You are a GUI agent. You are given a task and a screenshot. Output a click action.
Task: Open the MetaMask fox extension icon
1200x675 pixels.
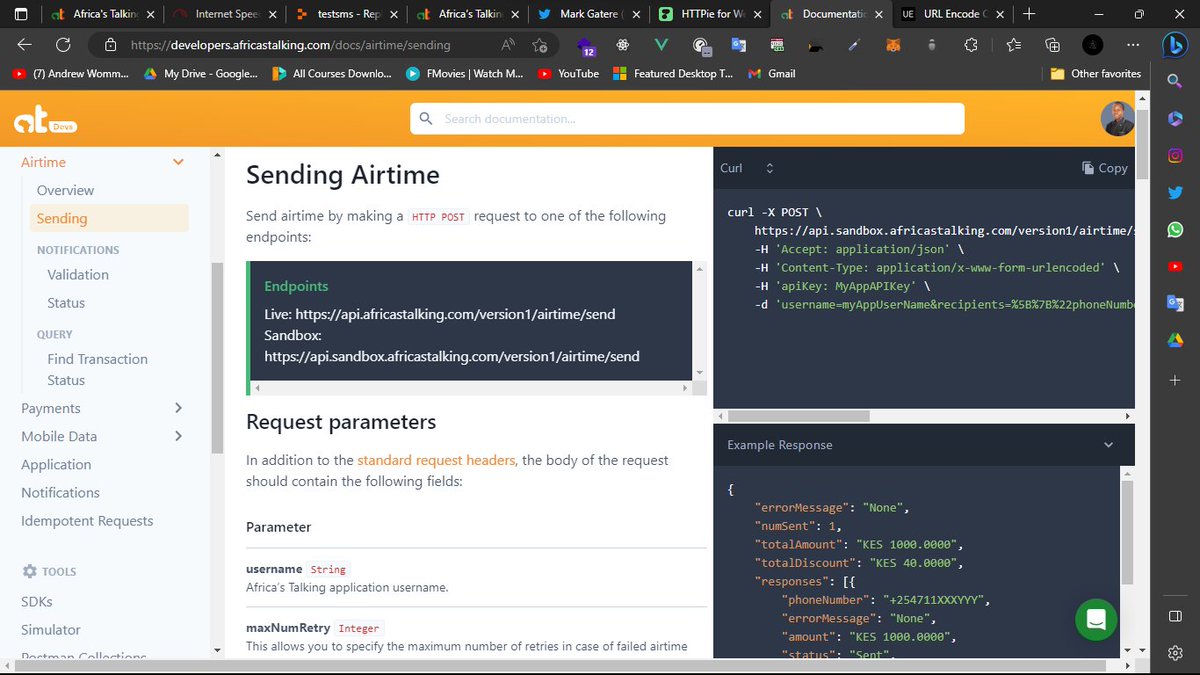pos(895,45)
